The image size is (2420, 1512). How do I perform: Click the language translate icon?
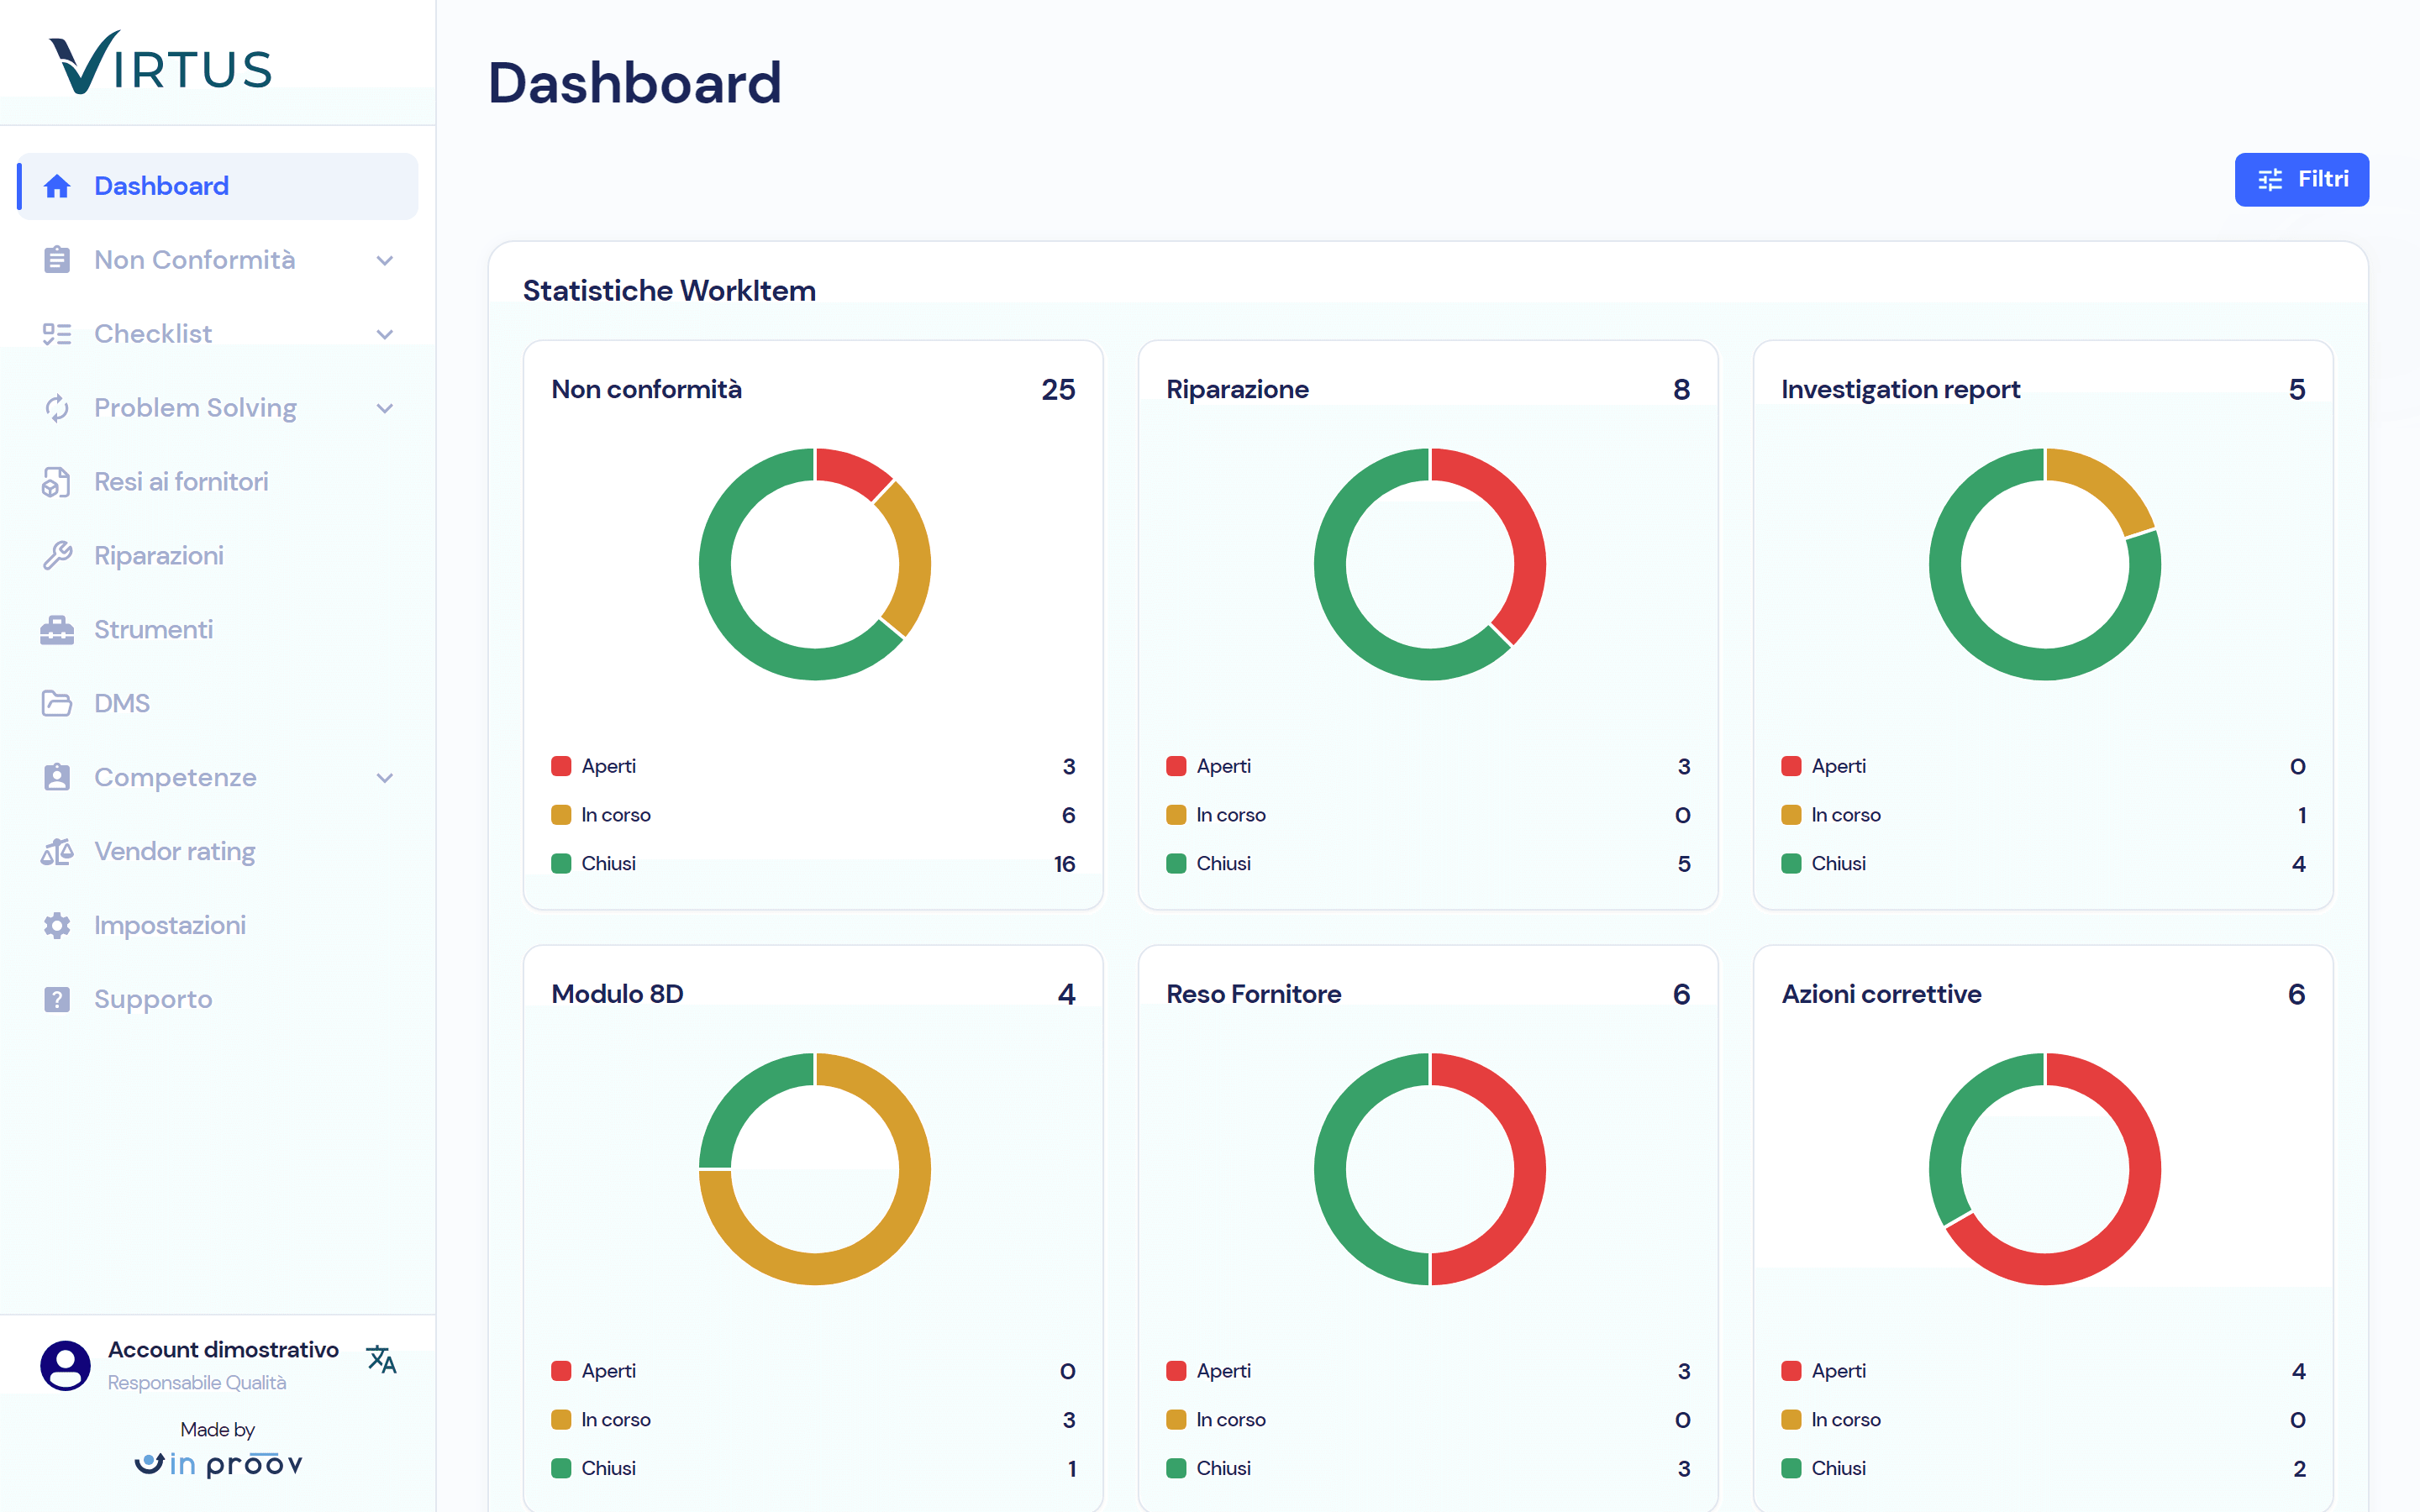(x=382, y=1360)
